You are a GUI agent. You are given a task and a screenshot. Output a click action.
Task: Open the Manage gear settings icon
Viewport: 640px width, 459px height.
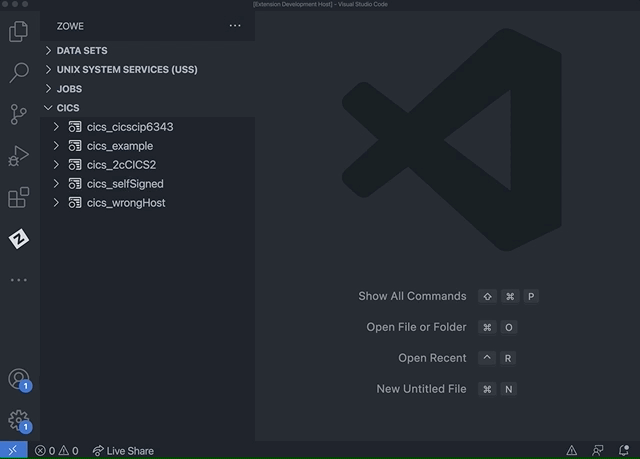18,420
